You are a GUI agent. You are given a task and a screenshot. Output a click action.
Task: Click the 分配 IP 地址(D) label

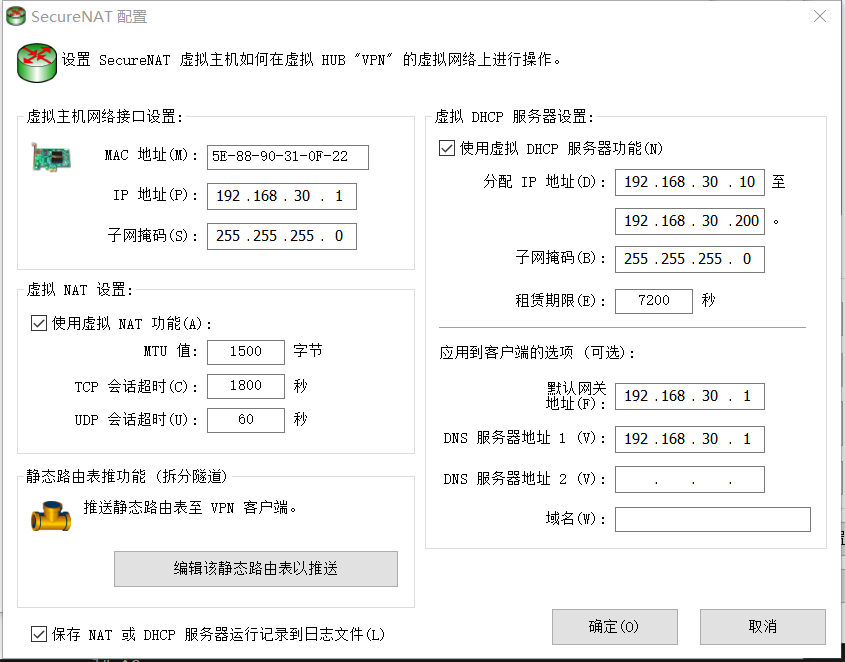tap(545, 182)
